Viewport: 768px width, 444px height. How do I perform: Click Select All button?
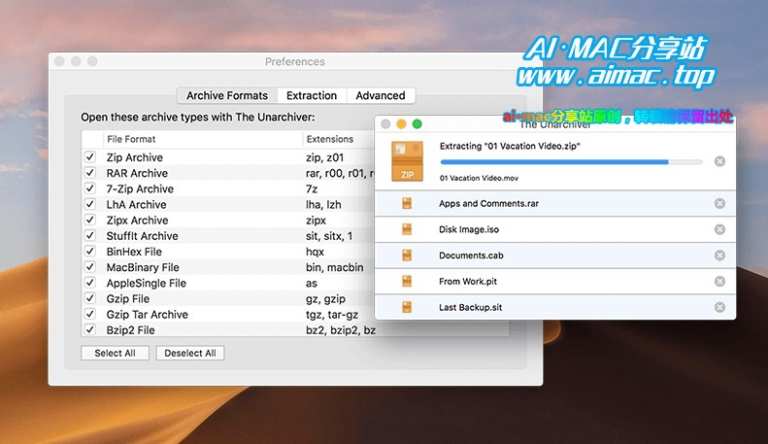pyautogui.click(x=115, y=353)
